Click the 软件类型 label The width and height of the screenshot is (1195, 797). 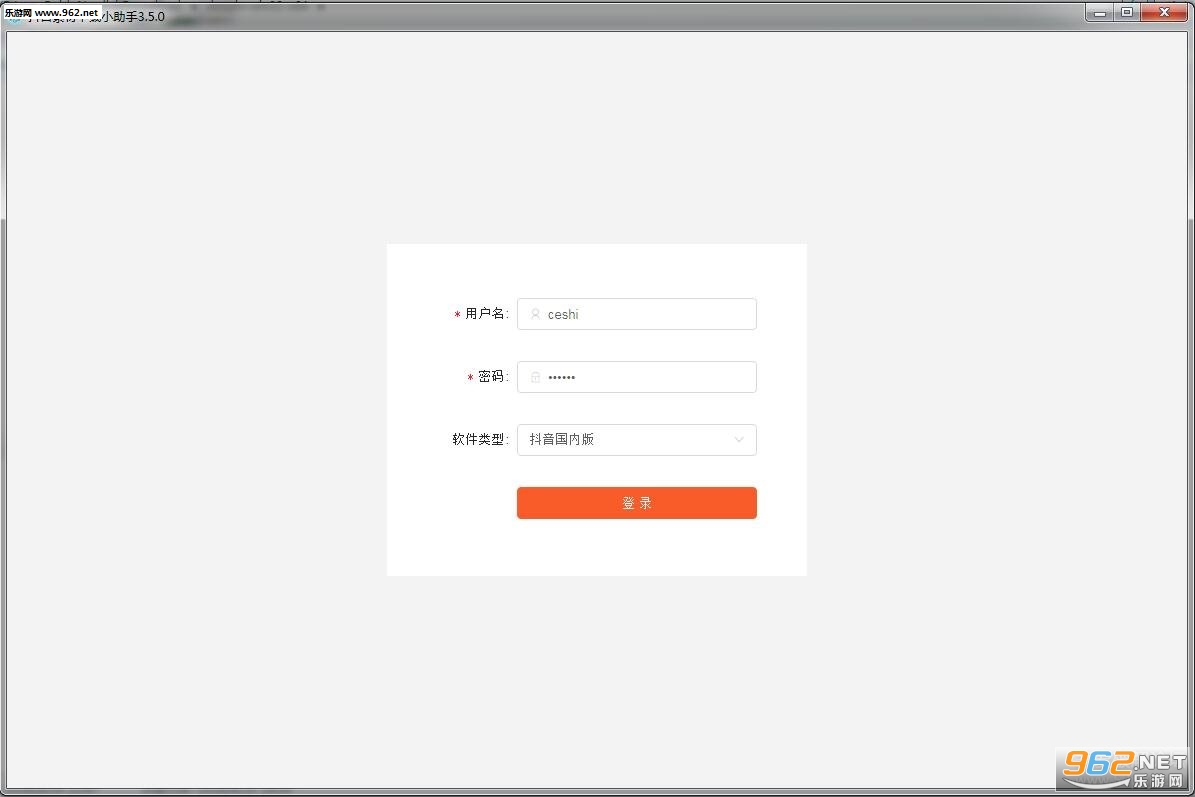point(479,440)
